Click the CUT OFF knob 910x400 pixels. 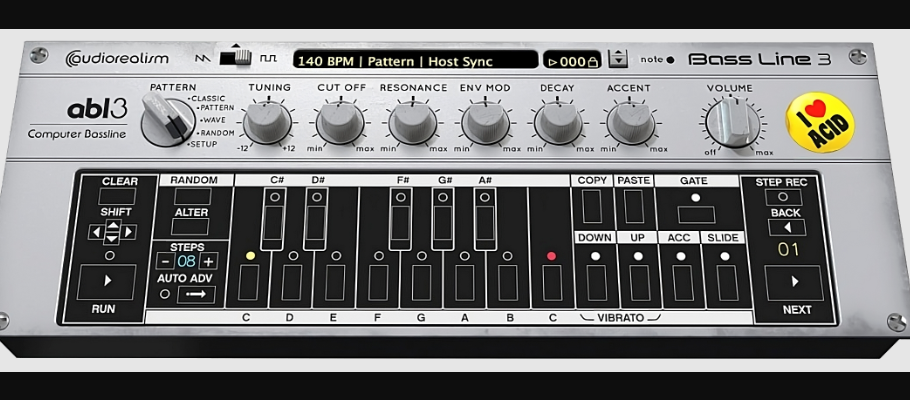click(x=340, y=122)
